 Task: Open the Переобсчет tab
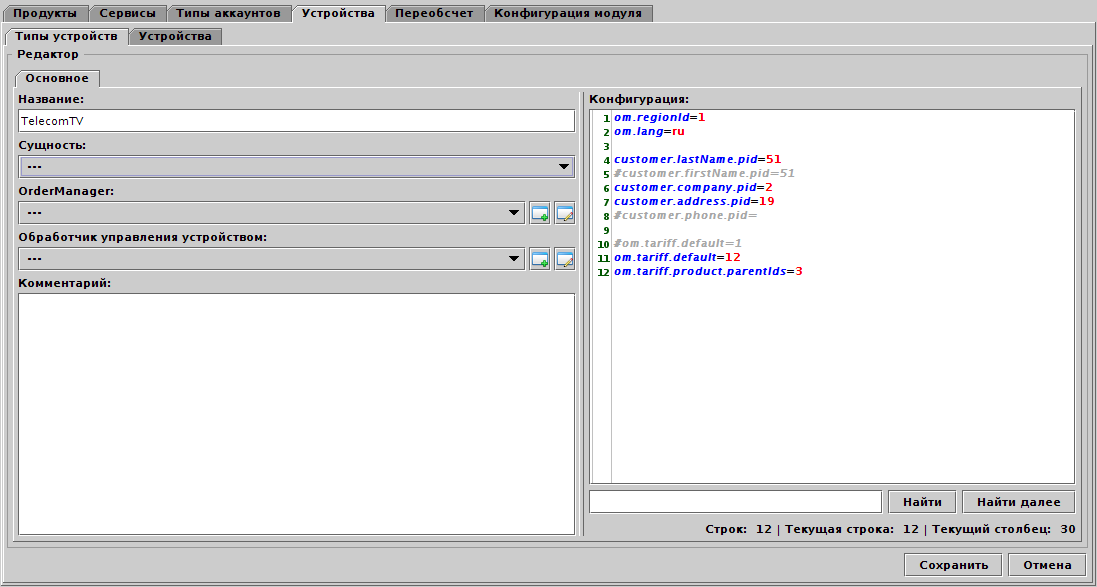pos(433,14)
